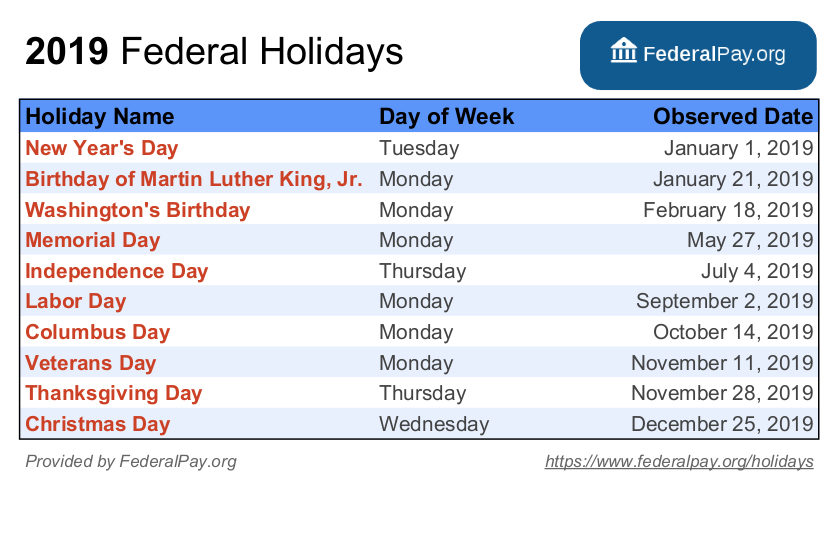This screenshot has width=840, height=560.
Task: Click the Provided by FederalPay.org footer text
Action: coord(131,461)
